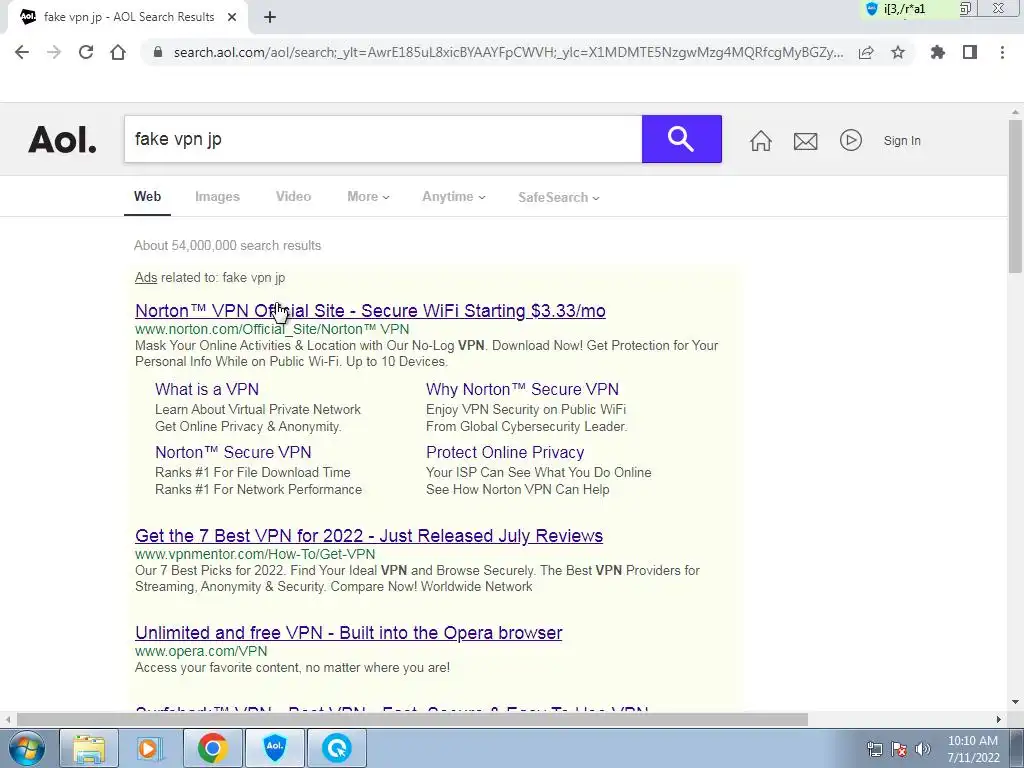The height and width of the screenshot is (768, 1024).
Task: Open the taskbar clock showing 10:10 AM
Action: (x=973, y=749)
